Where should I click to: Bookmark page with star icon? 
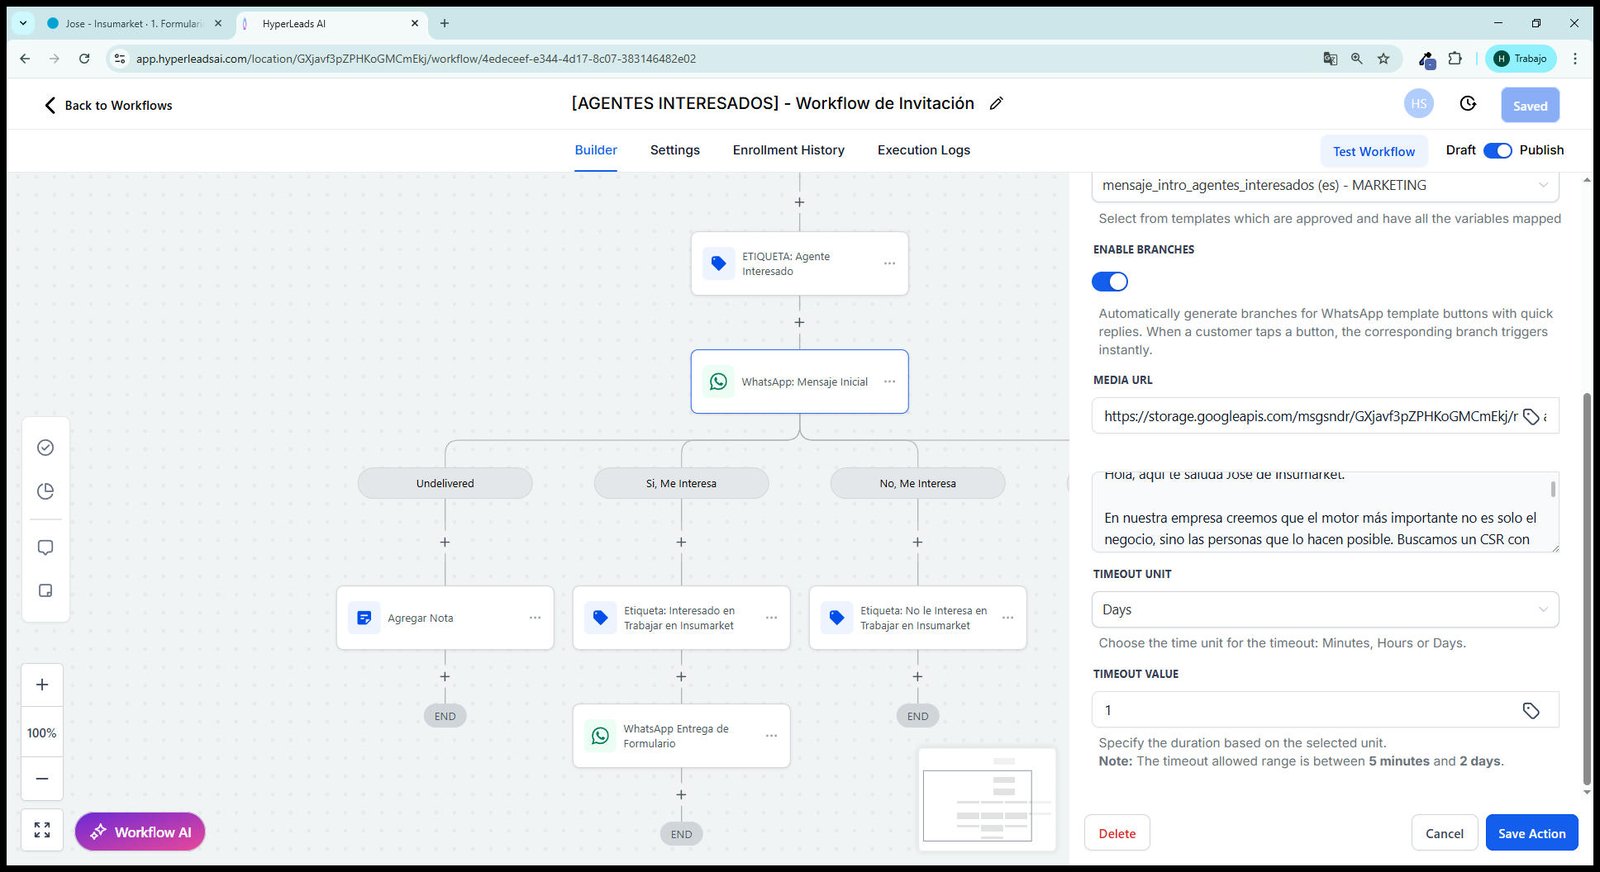(x=1383, y=59)
